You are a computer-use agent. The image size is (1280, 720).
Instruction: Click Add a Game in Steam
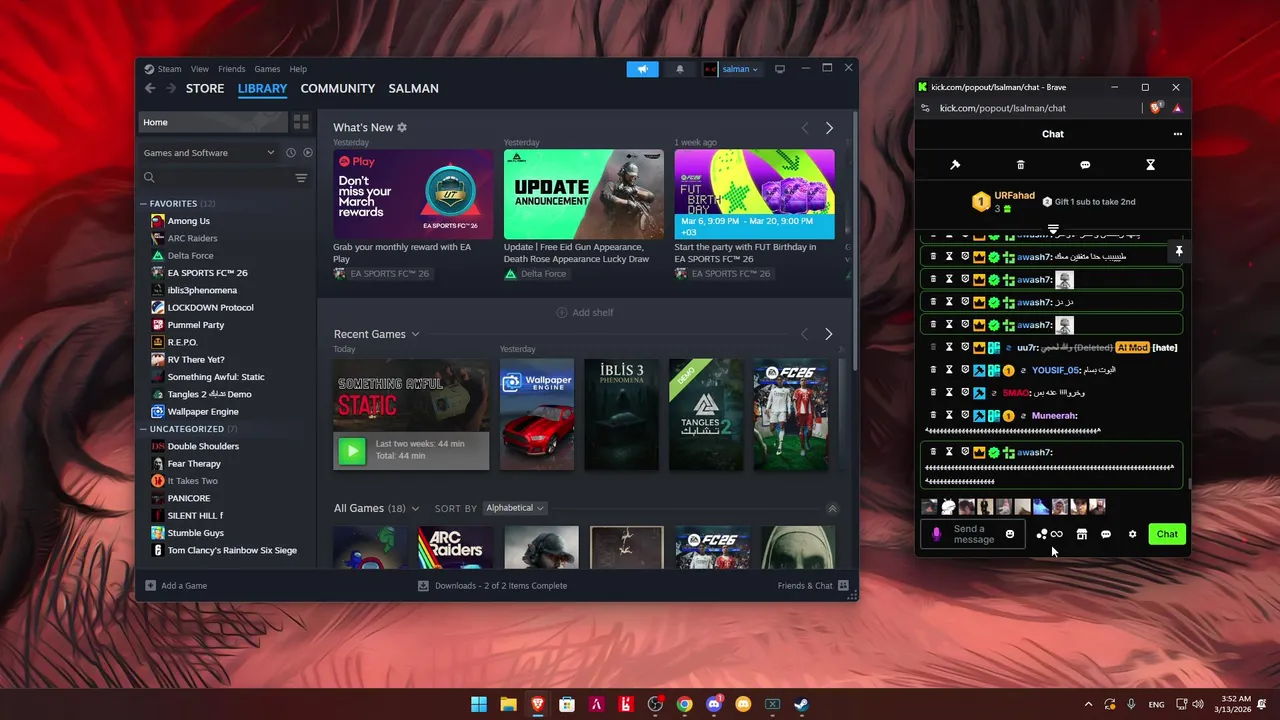[176, 586]
